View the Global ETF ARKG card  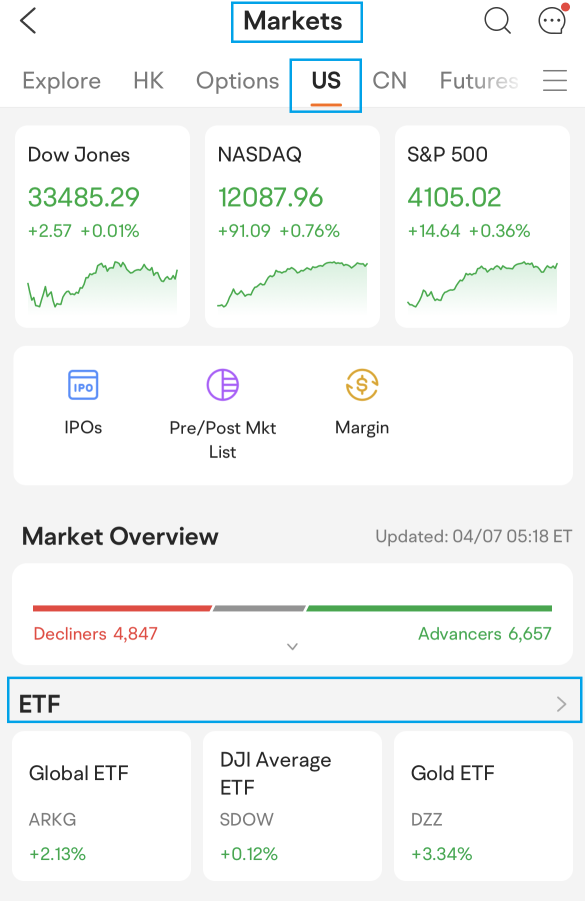100,806
